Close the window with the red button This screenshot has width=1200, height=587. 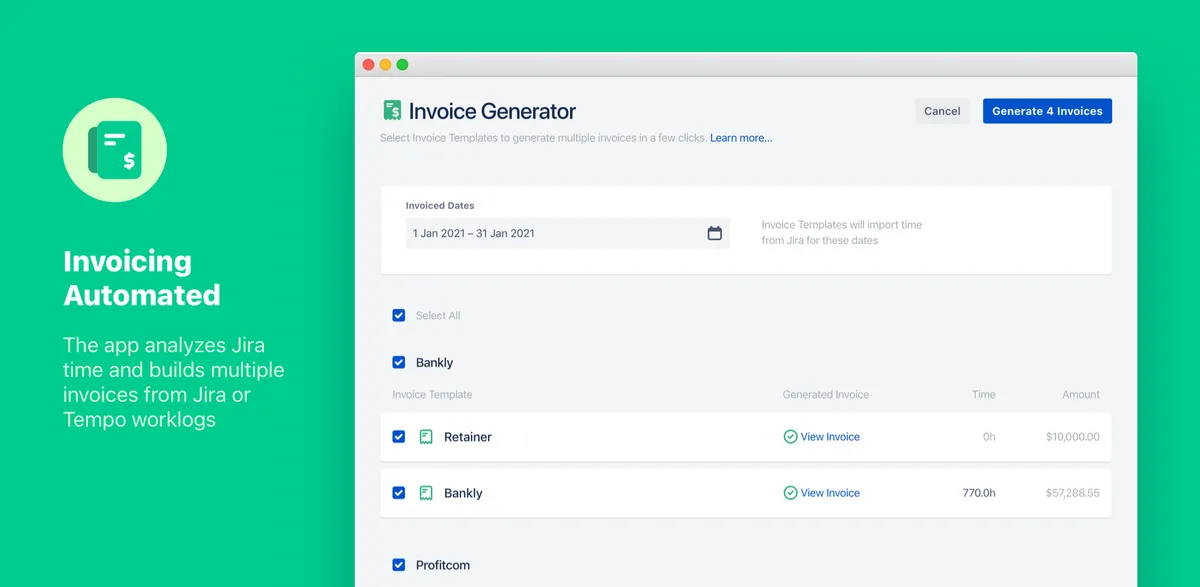click(368, 65)
